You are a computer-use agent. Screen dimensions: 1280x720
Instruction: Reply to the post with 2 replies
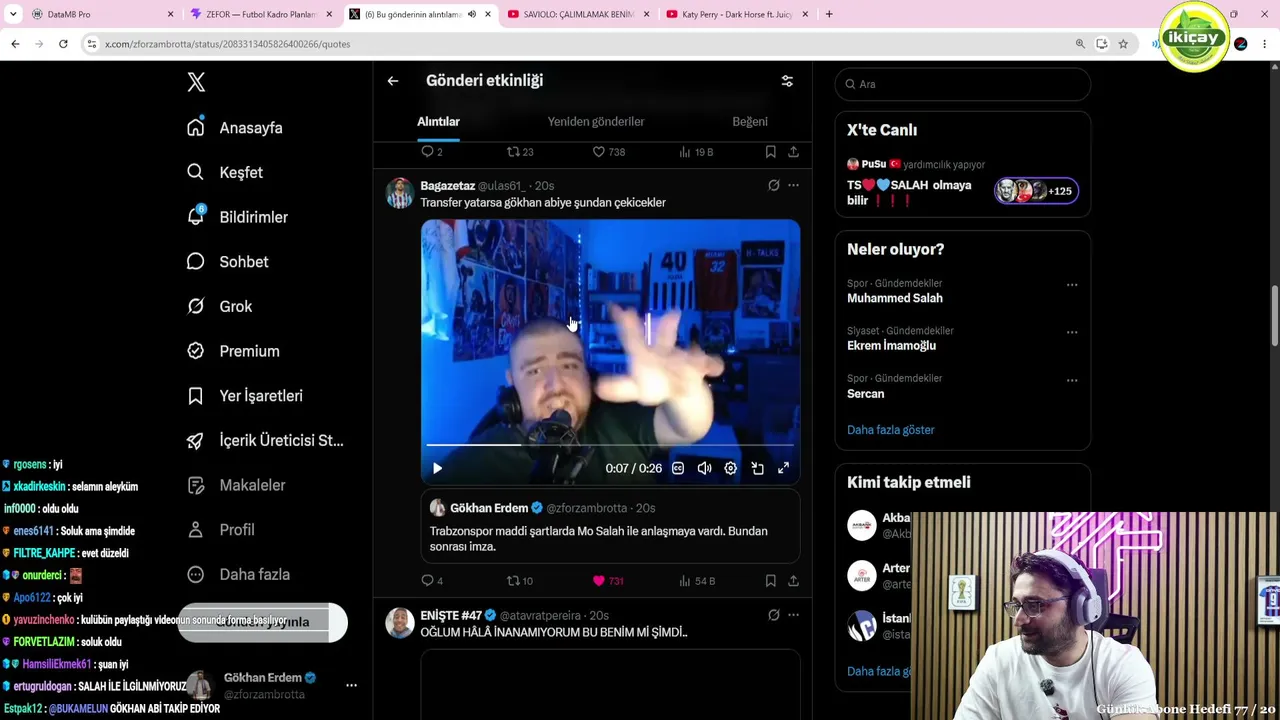point(432,152)
